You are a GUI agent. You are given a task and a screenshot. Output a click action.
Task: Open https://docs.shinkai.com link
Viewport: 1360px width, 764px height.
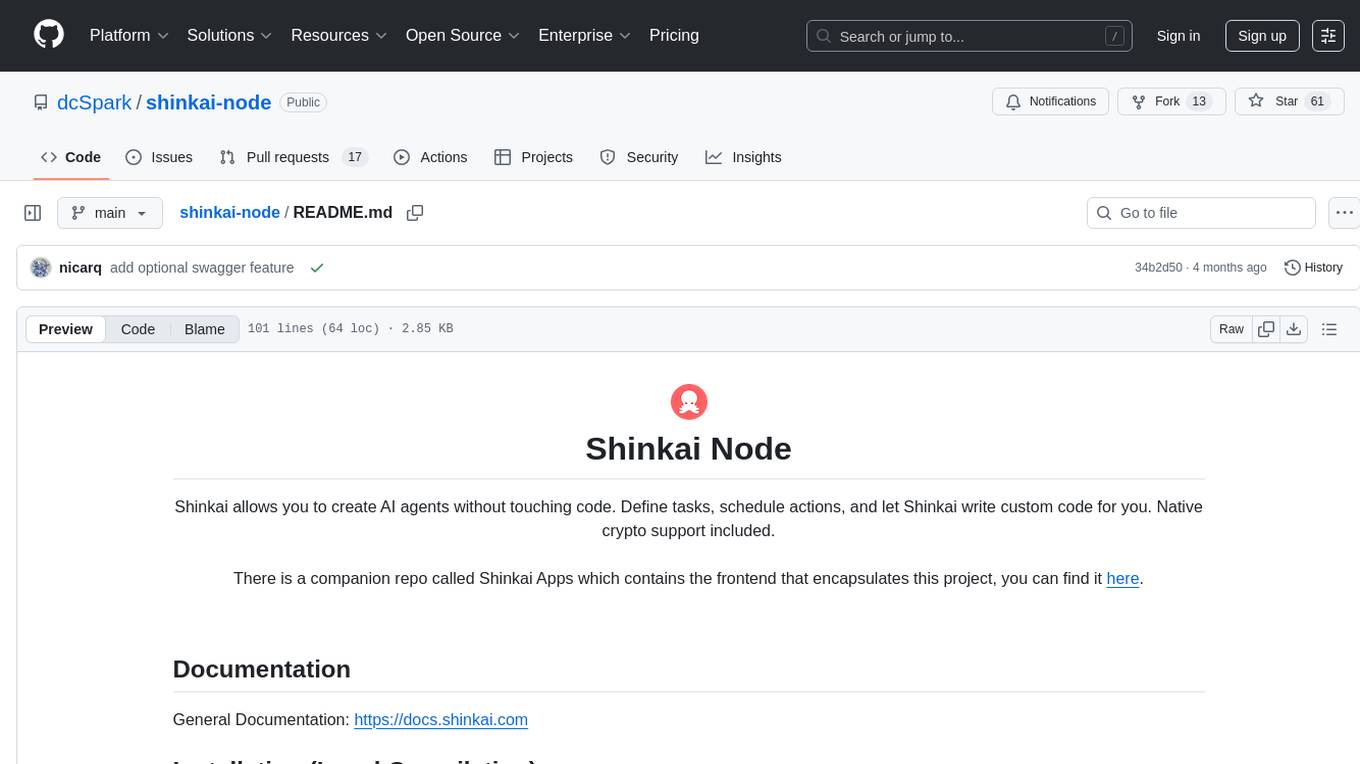441,719
